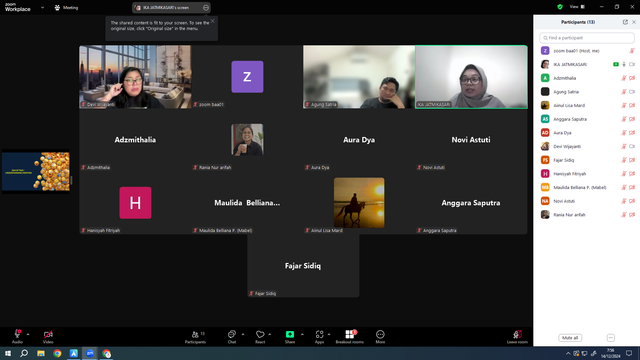Open the Windows Start menu
Image resolution: width=640 pixels, height=360 pixels.
8,353
